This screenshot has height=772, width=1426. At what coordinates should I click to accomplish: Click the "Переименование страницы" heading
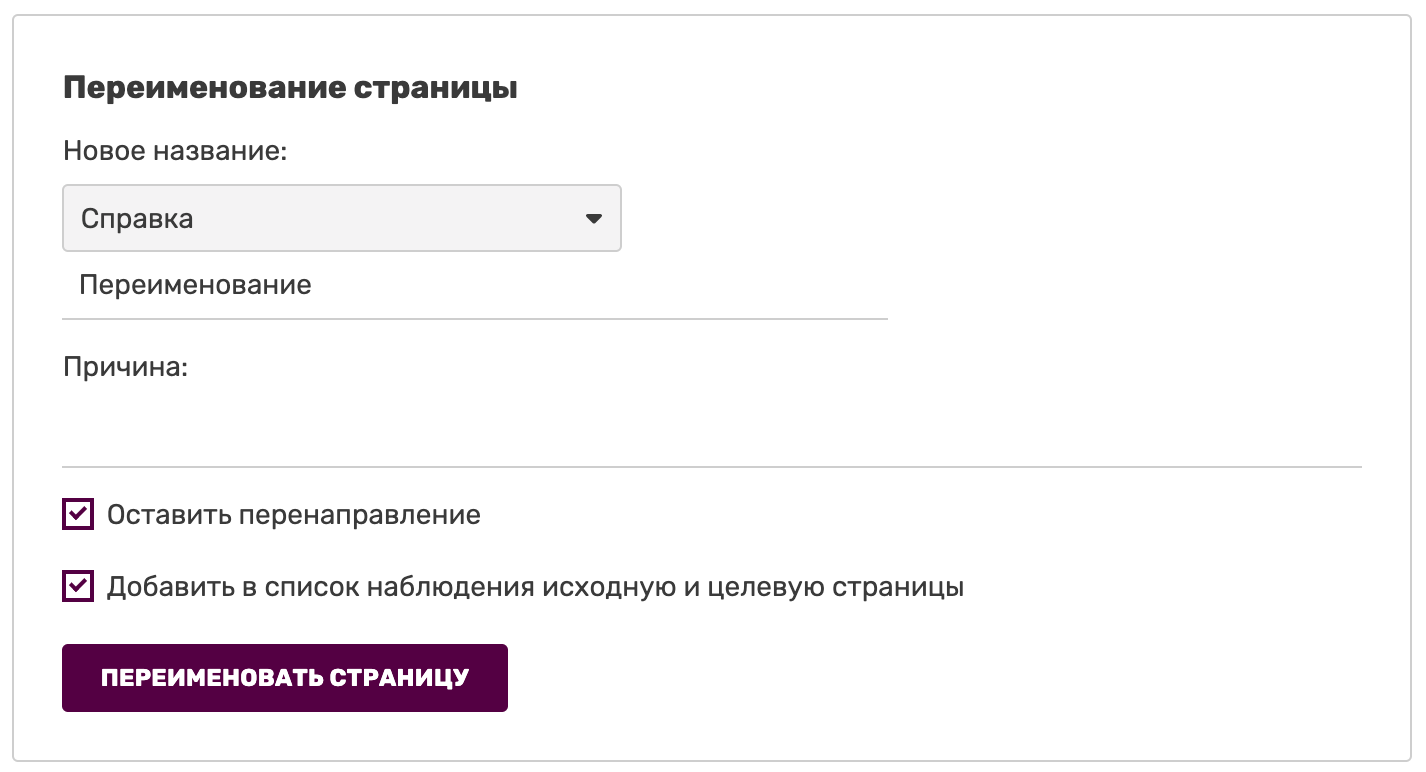(290, 88)
